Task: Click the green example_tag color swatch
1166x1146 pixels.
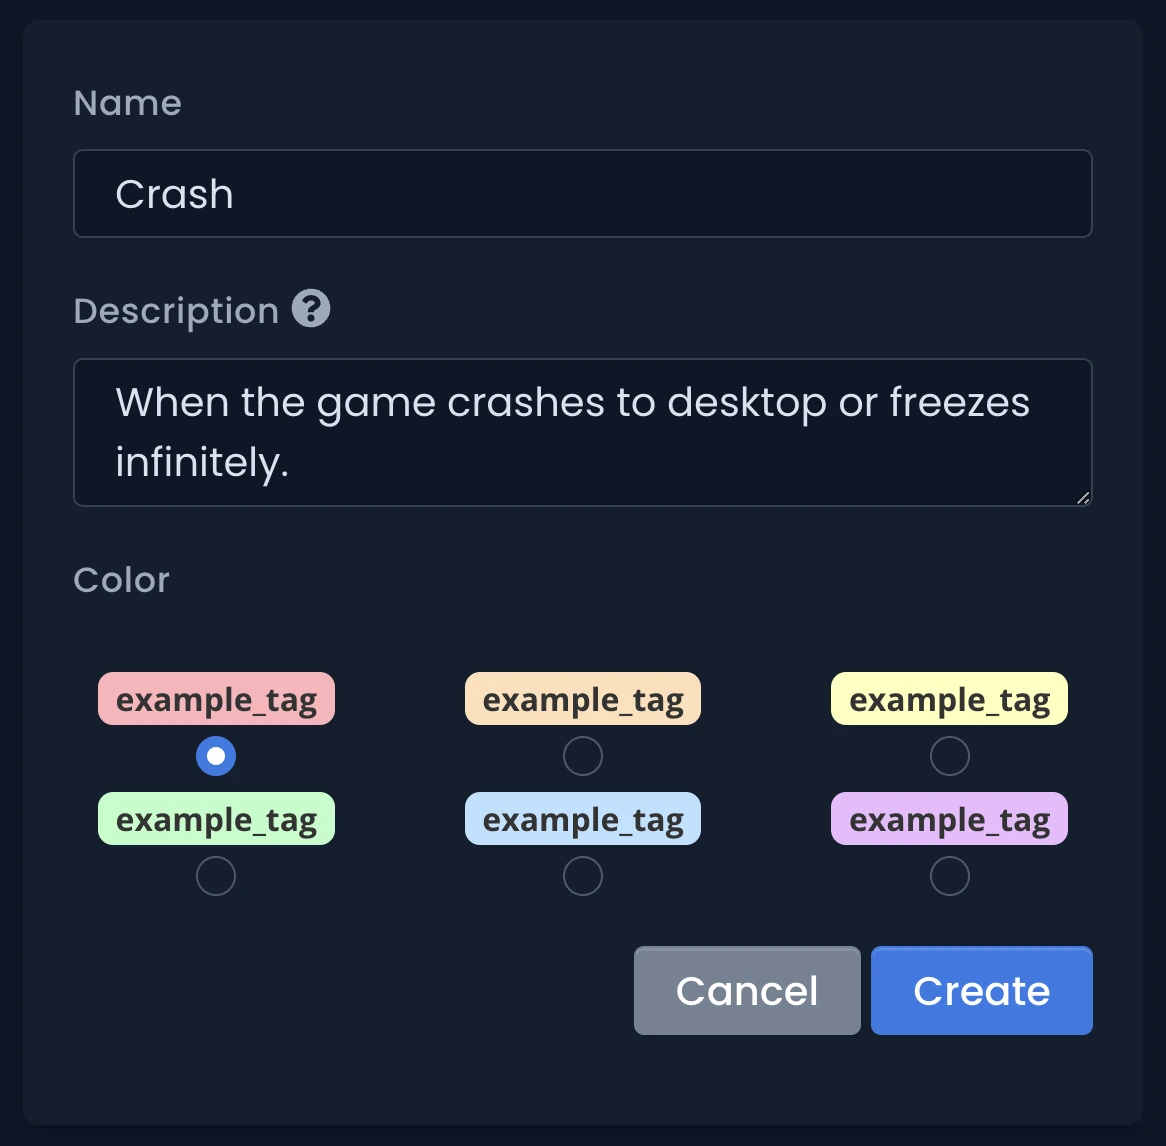Action: (x=216, y=818)
